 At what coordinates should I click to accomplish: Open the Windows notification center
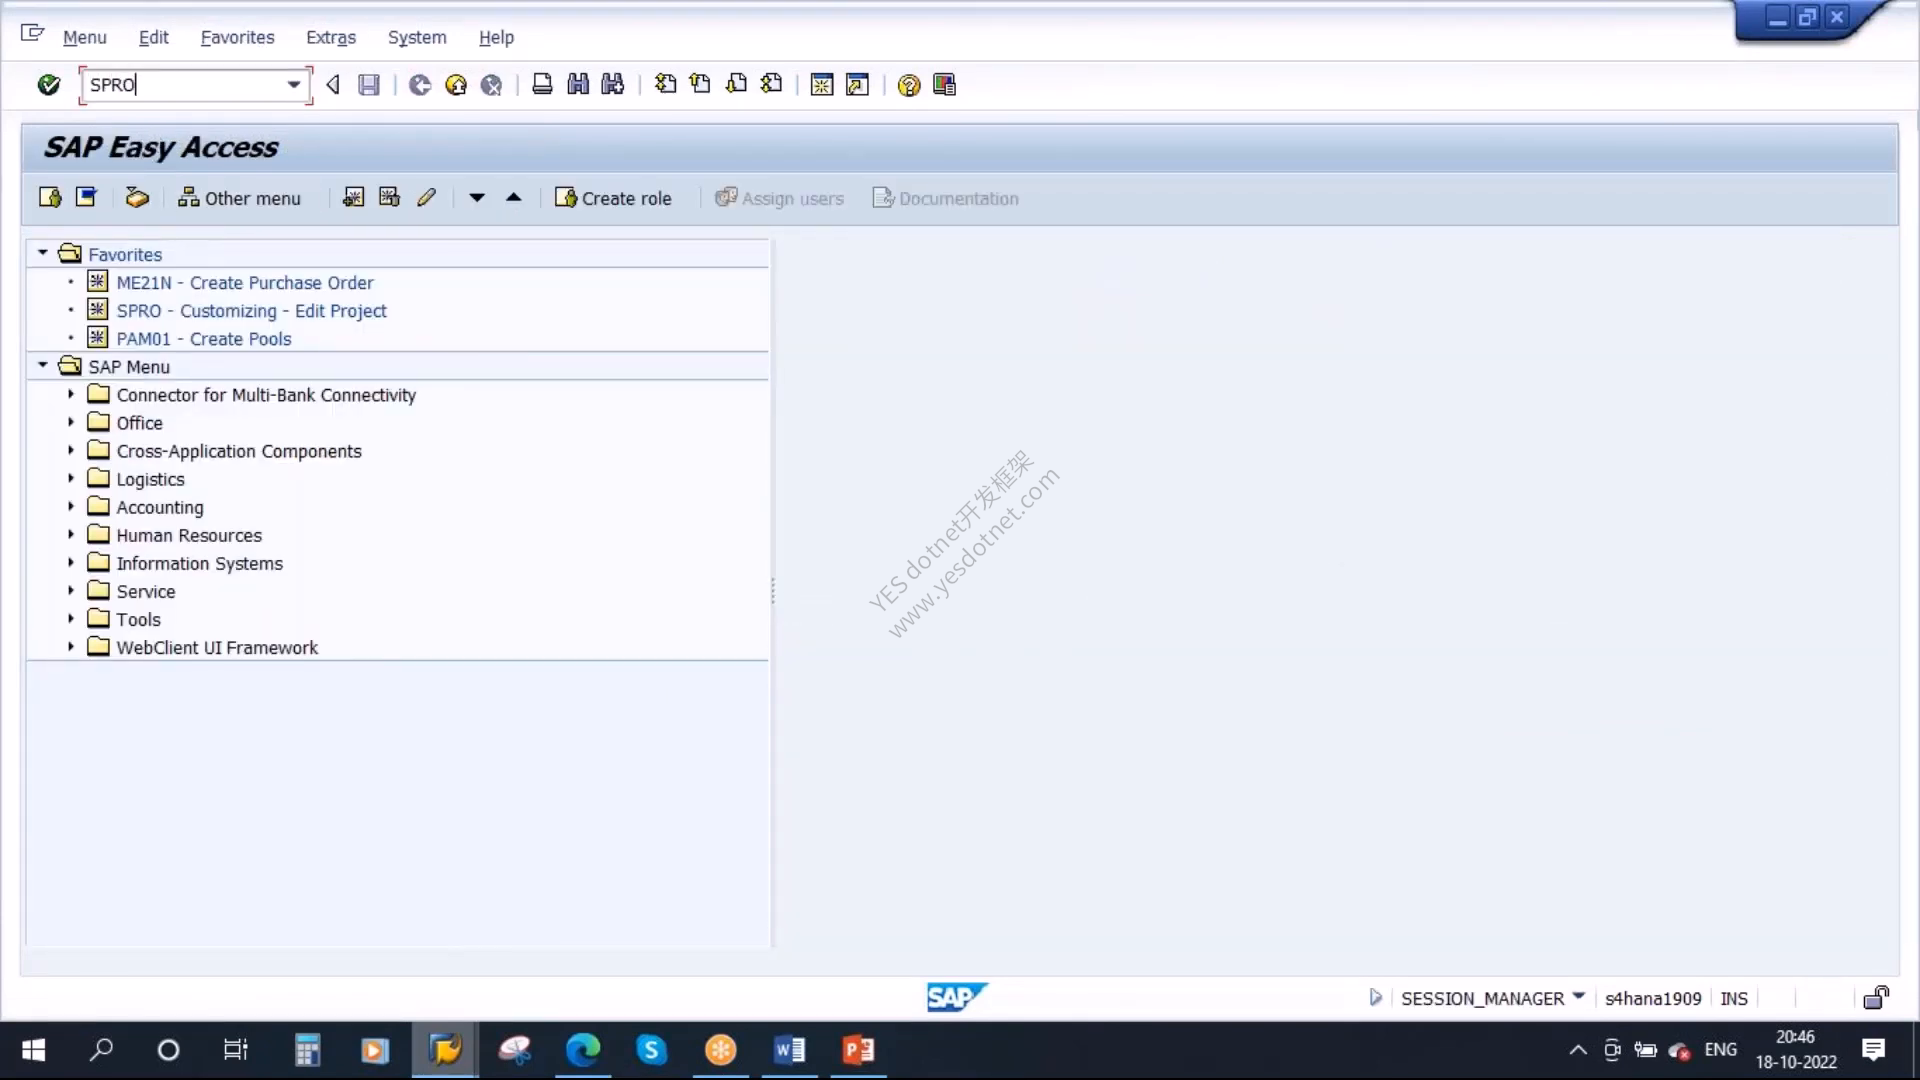tap(1873, 1050)
